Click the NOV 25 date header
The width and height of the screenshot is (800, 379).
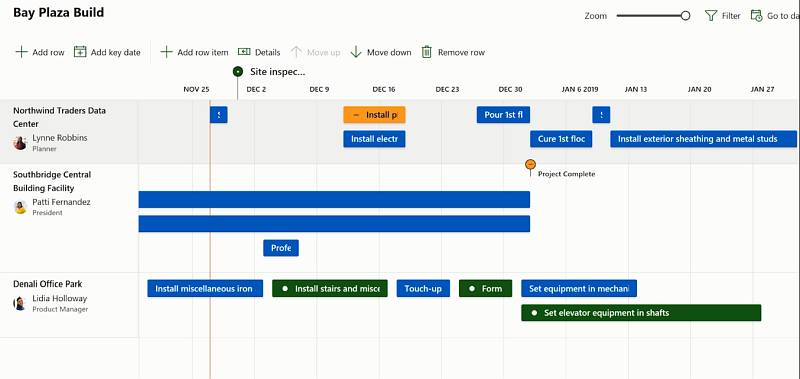196,89
